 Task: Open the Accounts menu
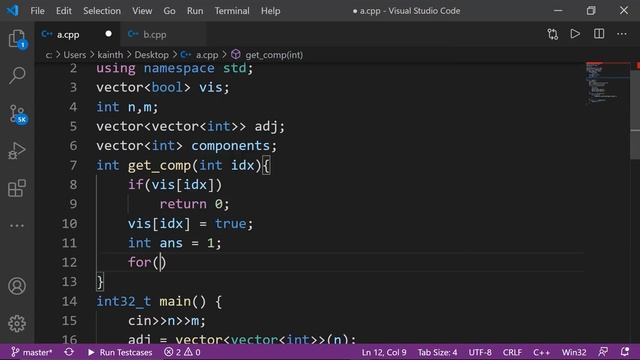[17, 286]
